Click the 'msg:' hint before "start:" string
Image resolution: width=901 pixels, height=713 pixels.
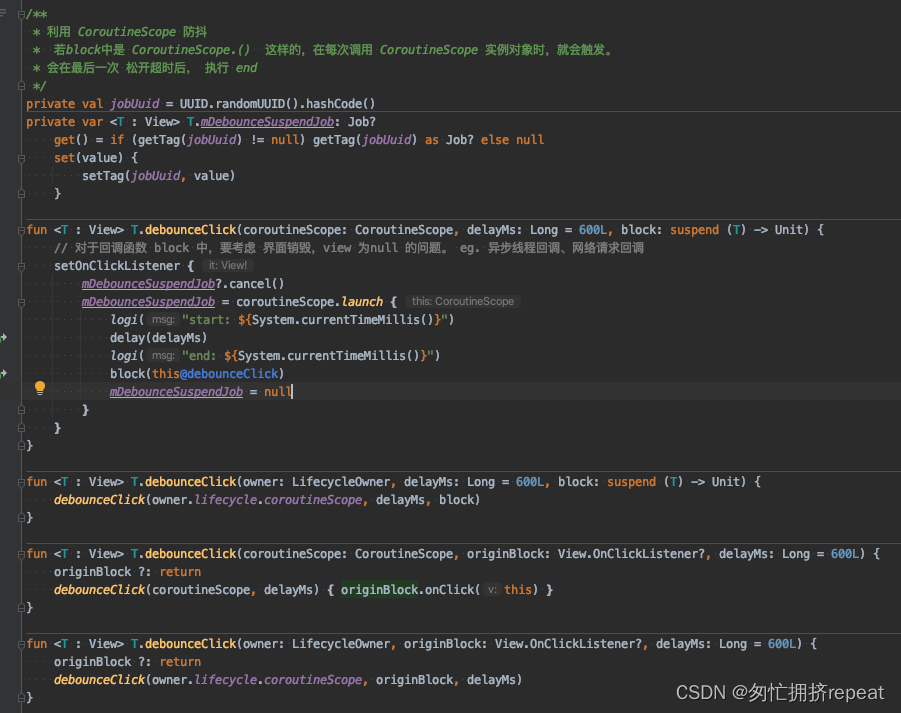click(x=163, y=319)
